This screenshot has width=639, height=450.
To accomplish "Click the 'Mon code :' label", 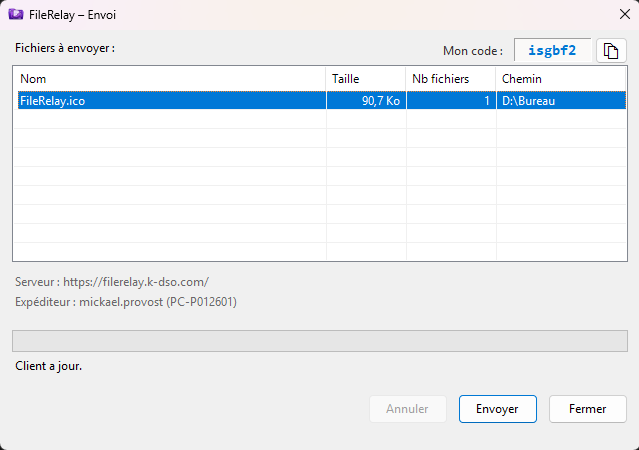I will click(x=473, y=51).
